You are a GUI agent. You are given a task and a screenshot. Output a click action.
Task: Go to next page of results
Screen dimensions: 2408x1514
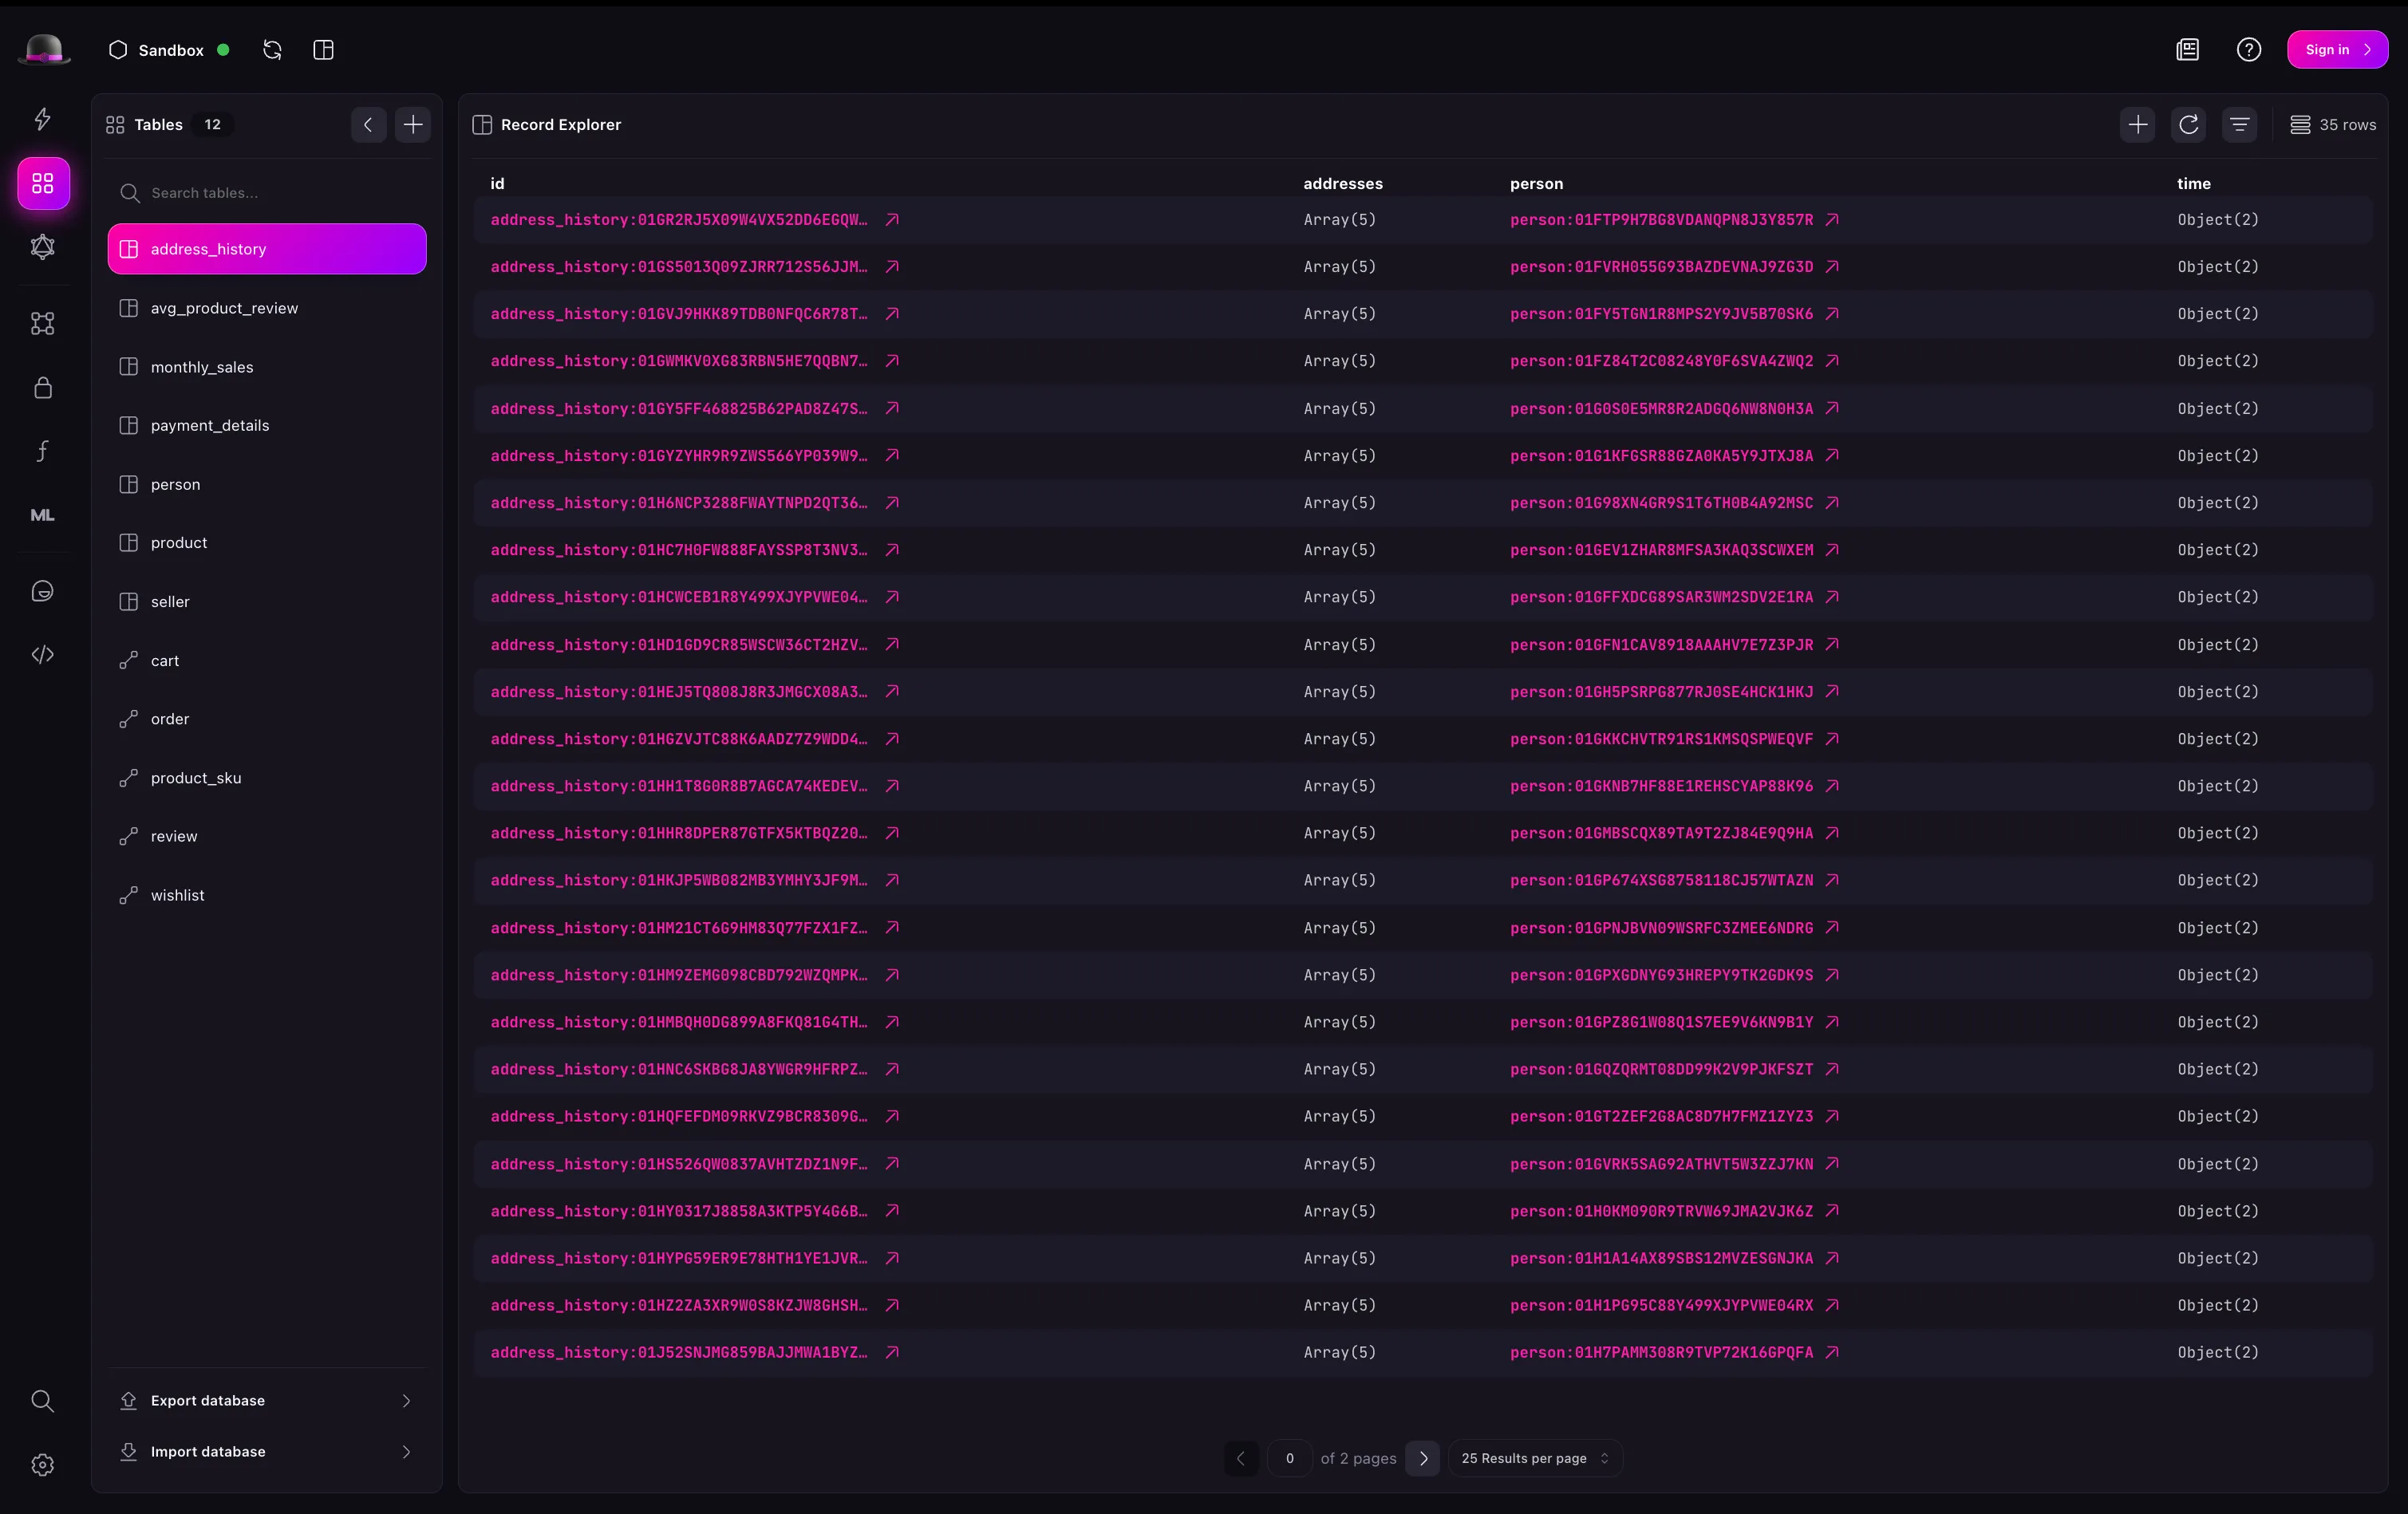[x=1423, y=1458]
